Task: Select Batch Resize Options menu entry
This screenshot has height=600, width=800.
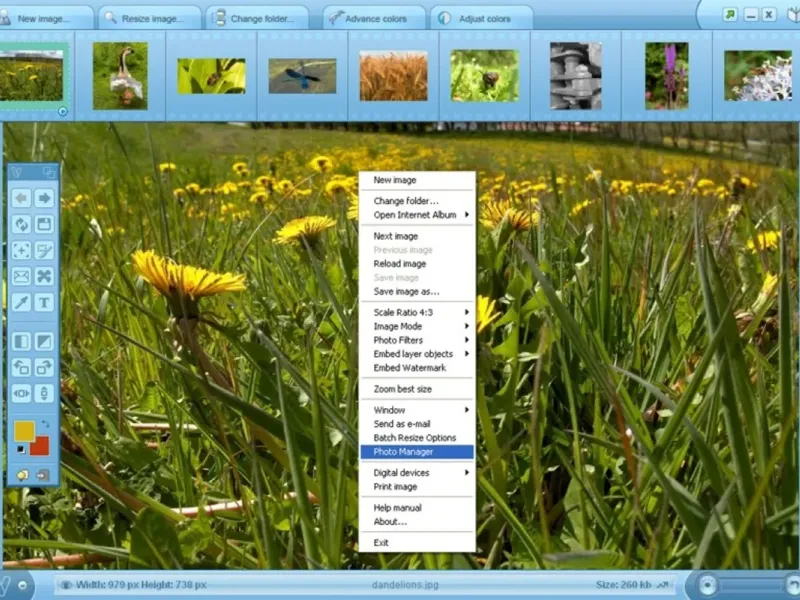Action: [415, 438]
